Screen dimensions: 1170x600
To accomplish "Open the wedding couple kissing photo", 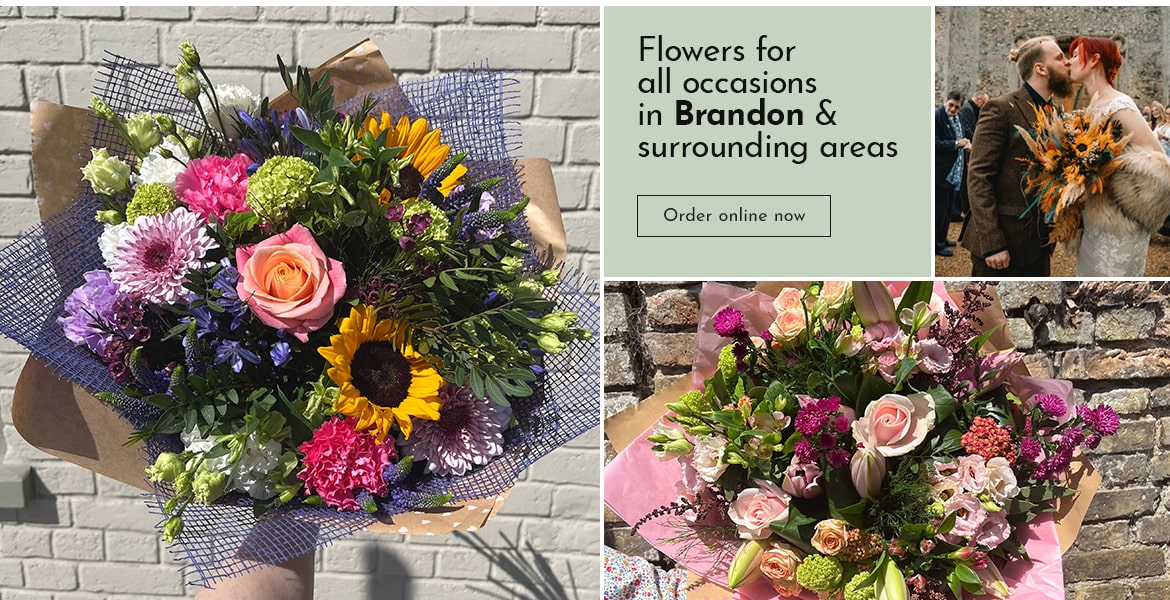I will (x=1052, y=142).
